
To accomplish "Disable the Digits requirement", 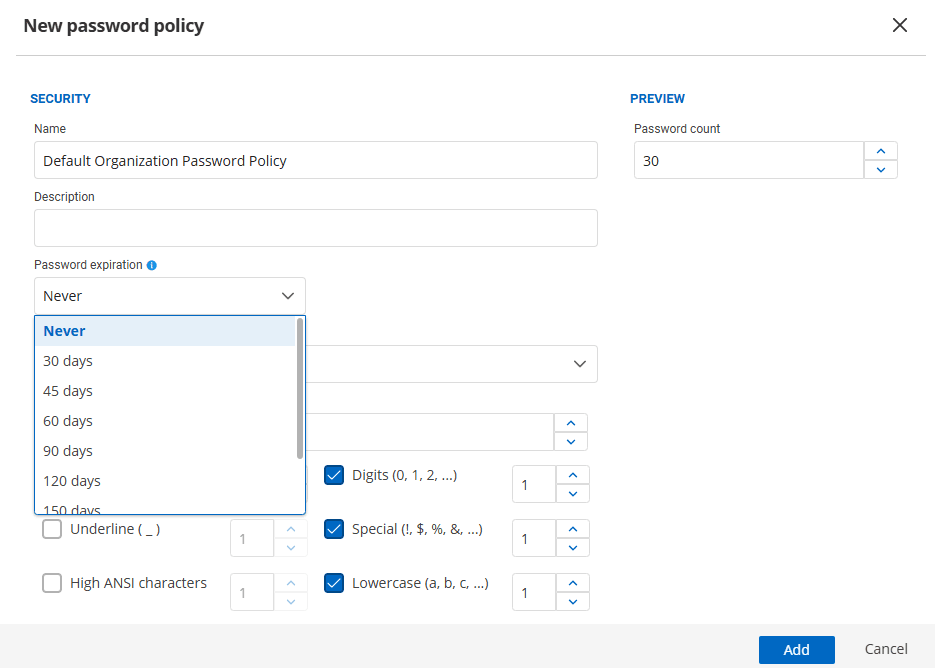I will [334, 475].
